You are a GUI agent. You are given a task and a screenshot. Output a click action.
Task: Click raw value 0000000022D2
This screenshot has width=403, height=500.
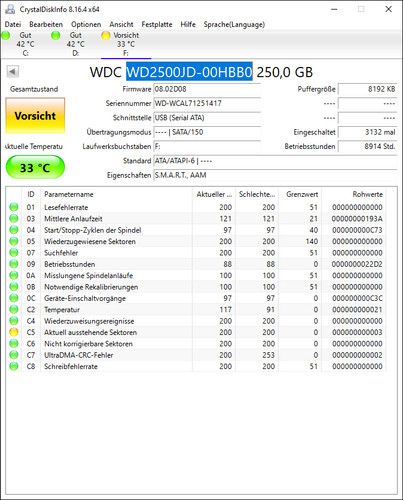[x=357, y=264]
